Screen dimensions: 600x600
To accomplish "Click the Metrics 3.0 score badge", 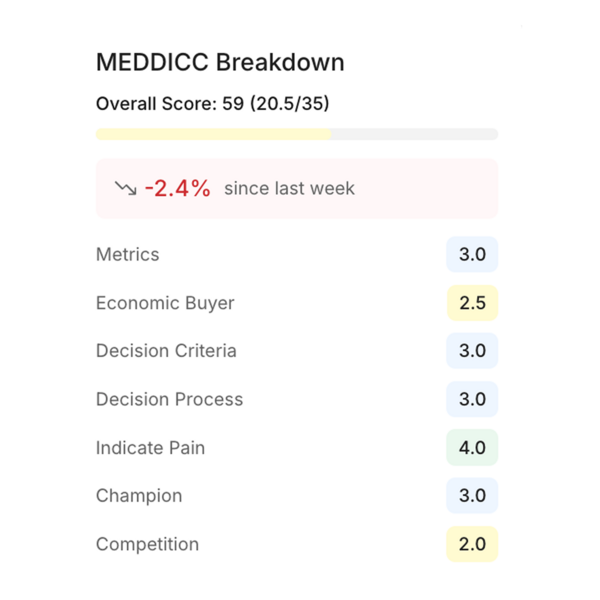I will [472, 254].
